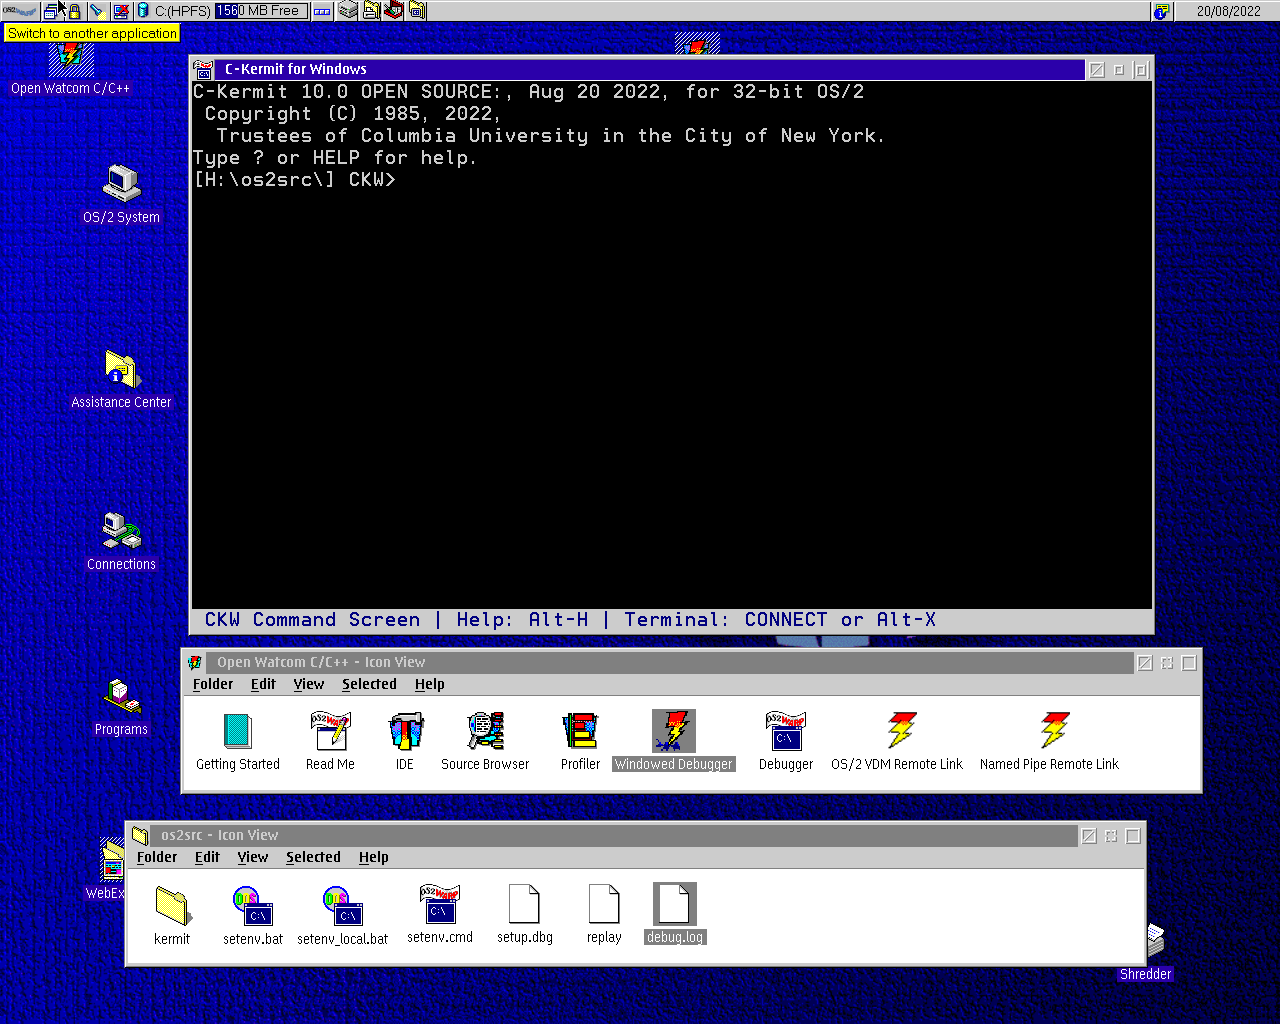
Task: Click the "Help: Alt-H" status bar text
Action: point(522,620)
